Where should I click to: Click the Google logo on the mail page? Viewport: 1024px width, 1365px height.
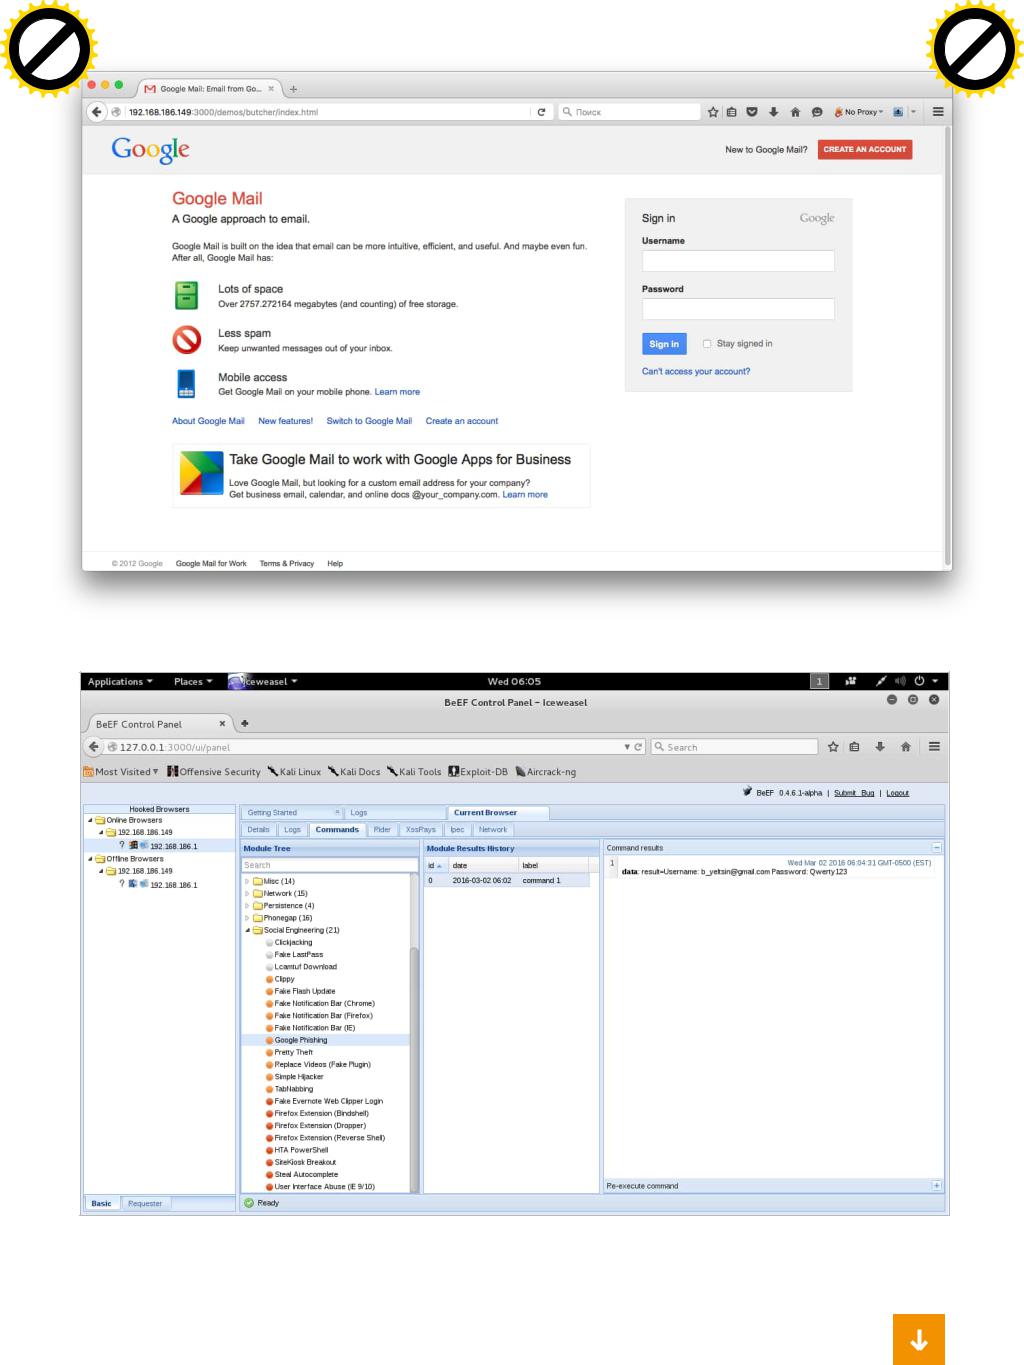point(150,149)
